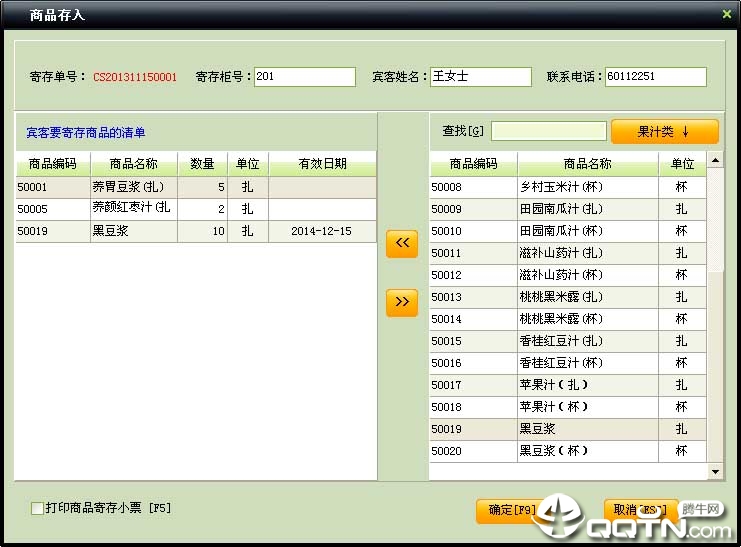The width and height of the screenshot is (741, 547).
Task: Enable 打印商品寄存小票 checkbox
Action: click(x=38, y=508)
